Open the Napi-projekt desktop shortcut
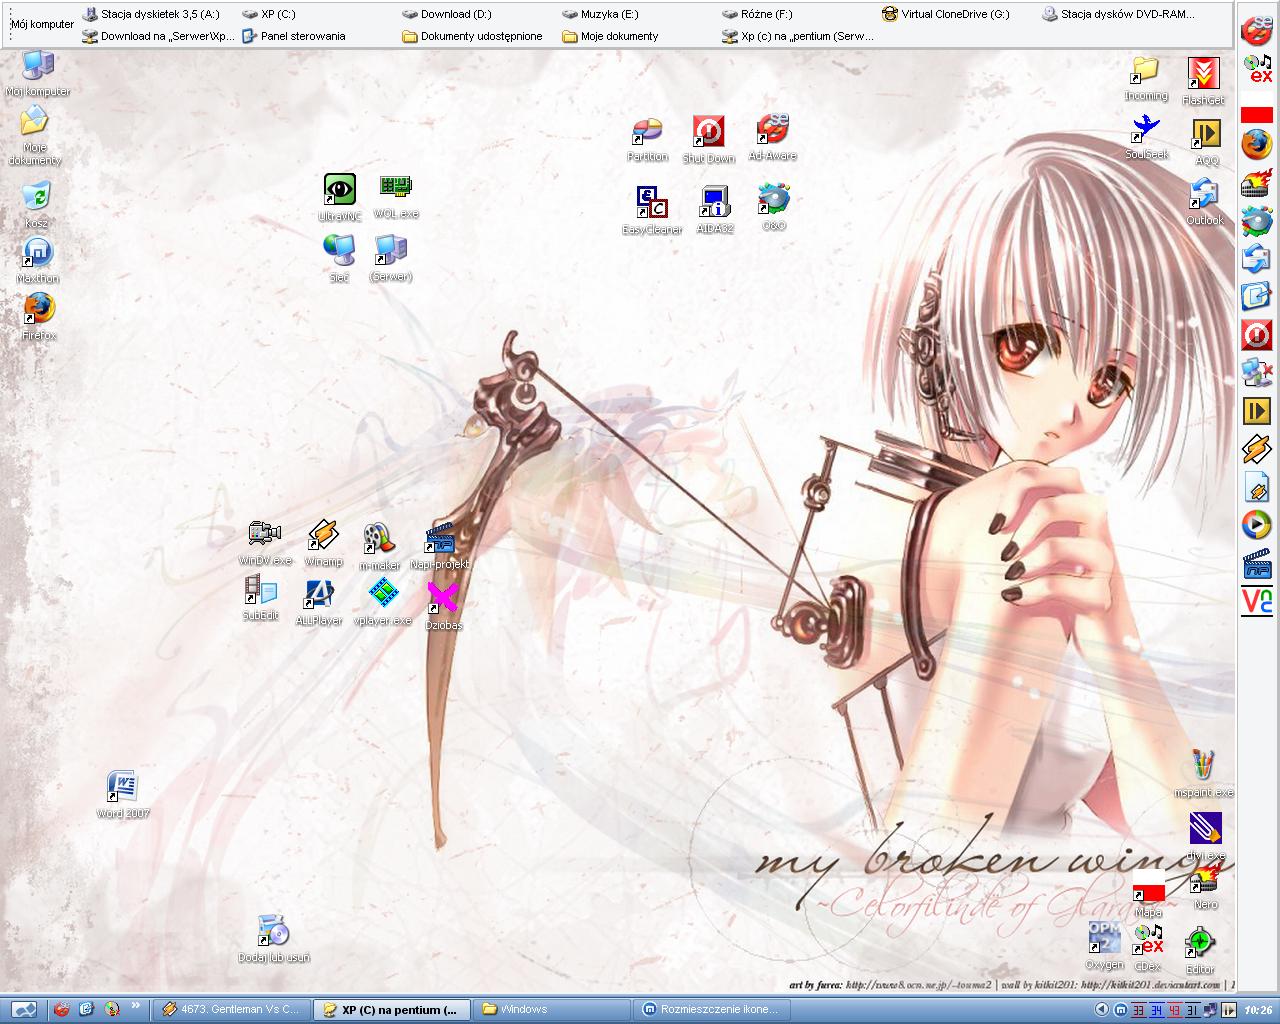Screen dimensions: 1280x1024 [440, 546]
